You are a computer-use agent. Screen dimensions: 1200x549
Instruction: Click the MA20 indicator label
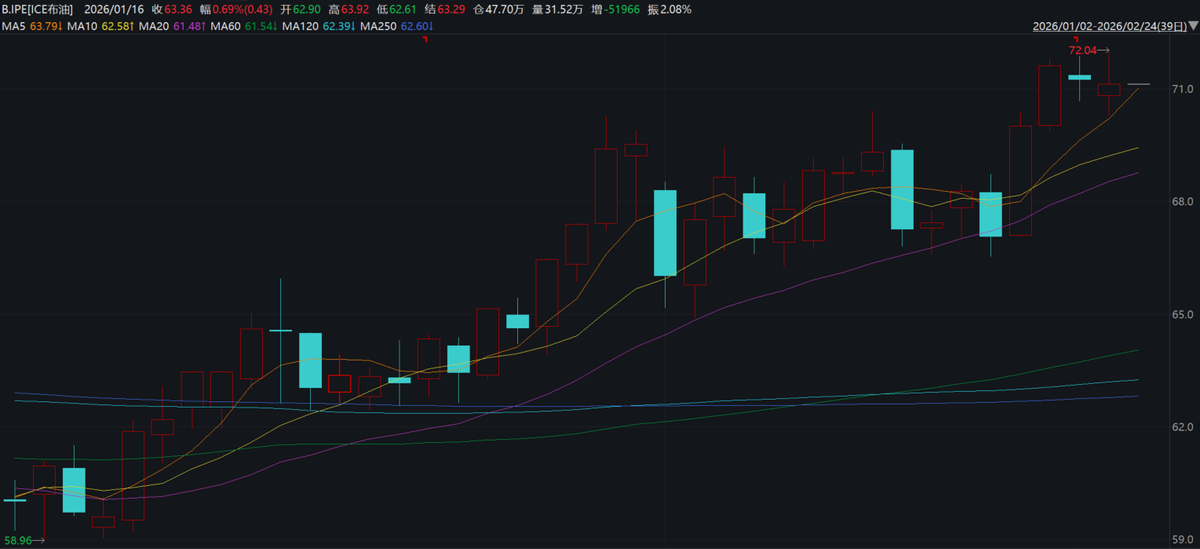(x=155, y=25)
